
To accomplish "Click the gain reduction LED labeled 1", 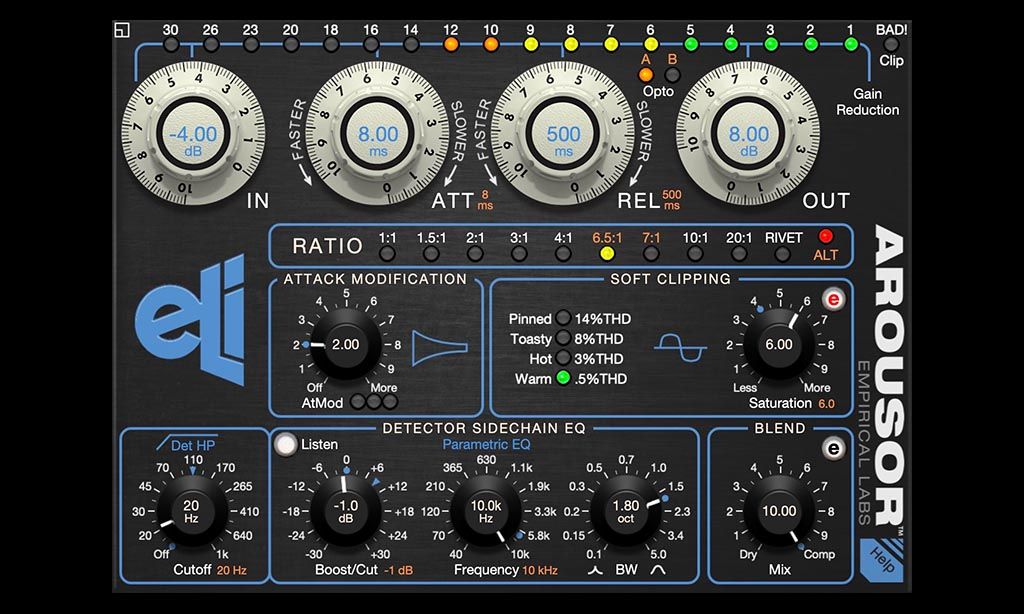I will (851, 44).
